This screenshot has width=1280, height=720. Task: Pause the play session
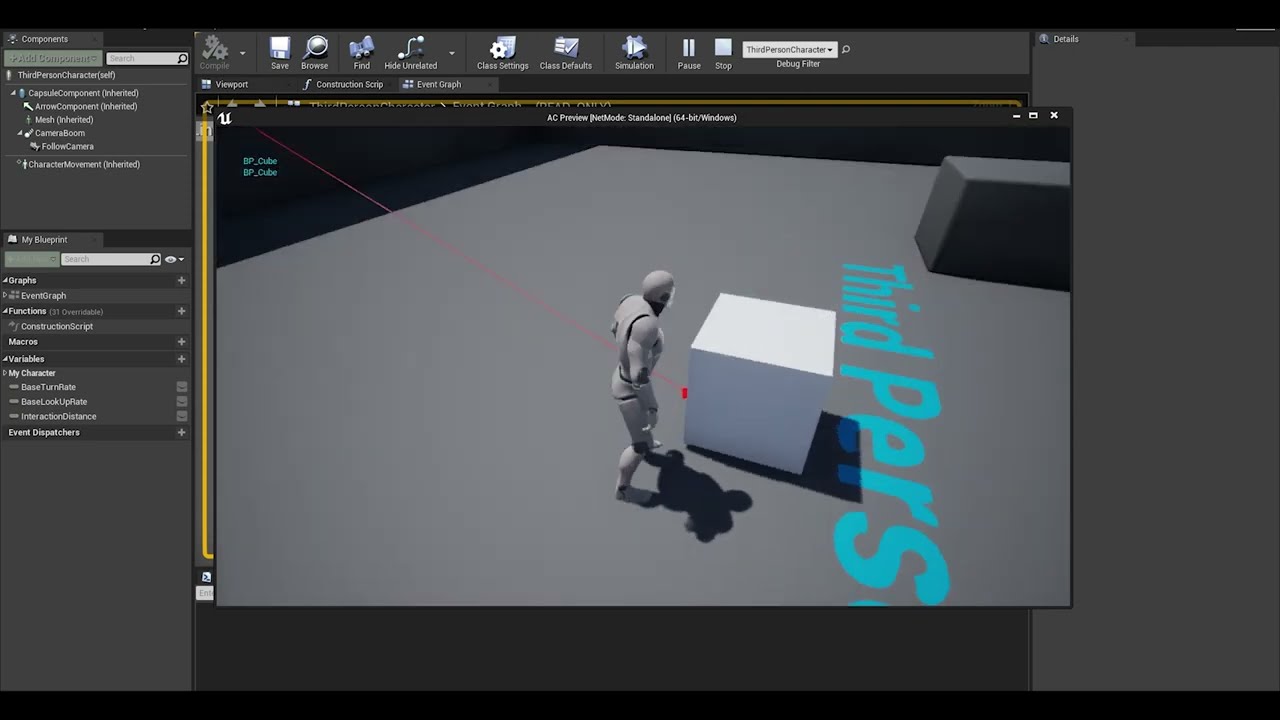pos(689,52)
